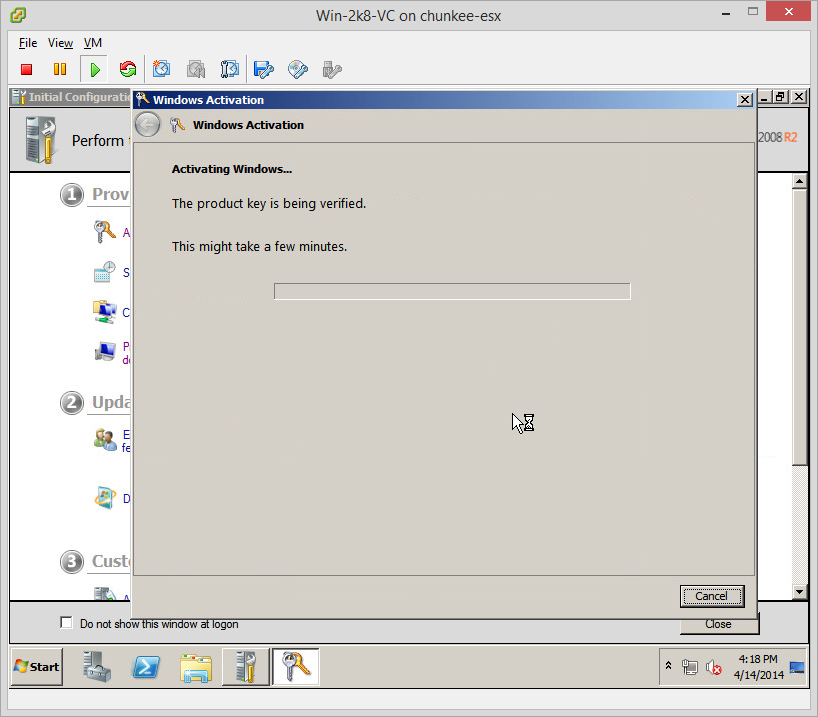Open the Snapshot Manager toolbar icon

tap(230, 69)
